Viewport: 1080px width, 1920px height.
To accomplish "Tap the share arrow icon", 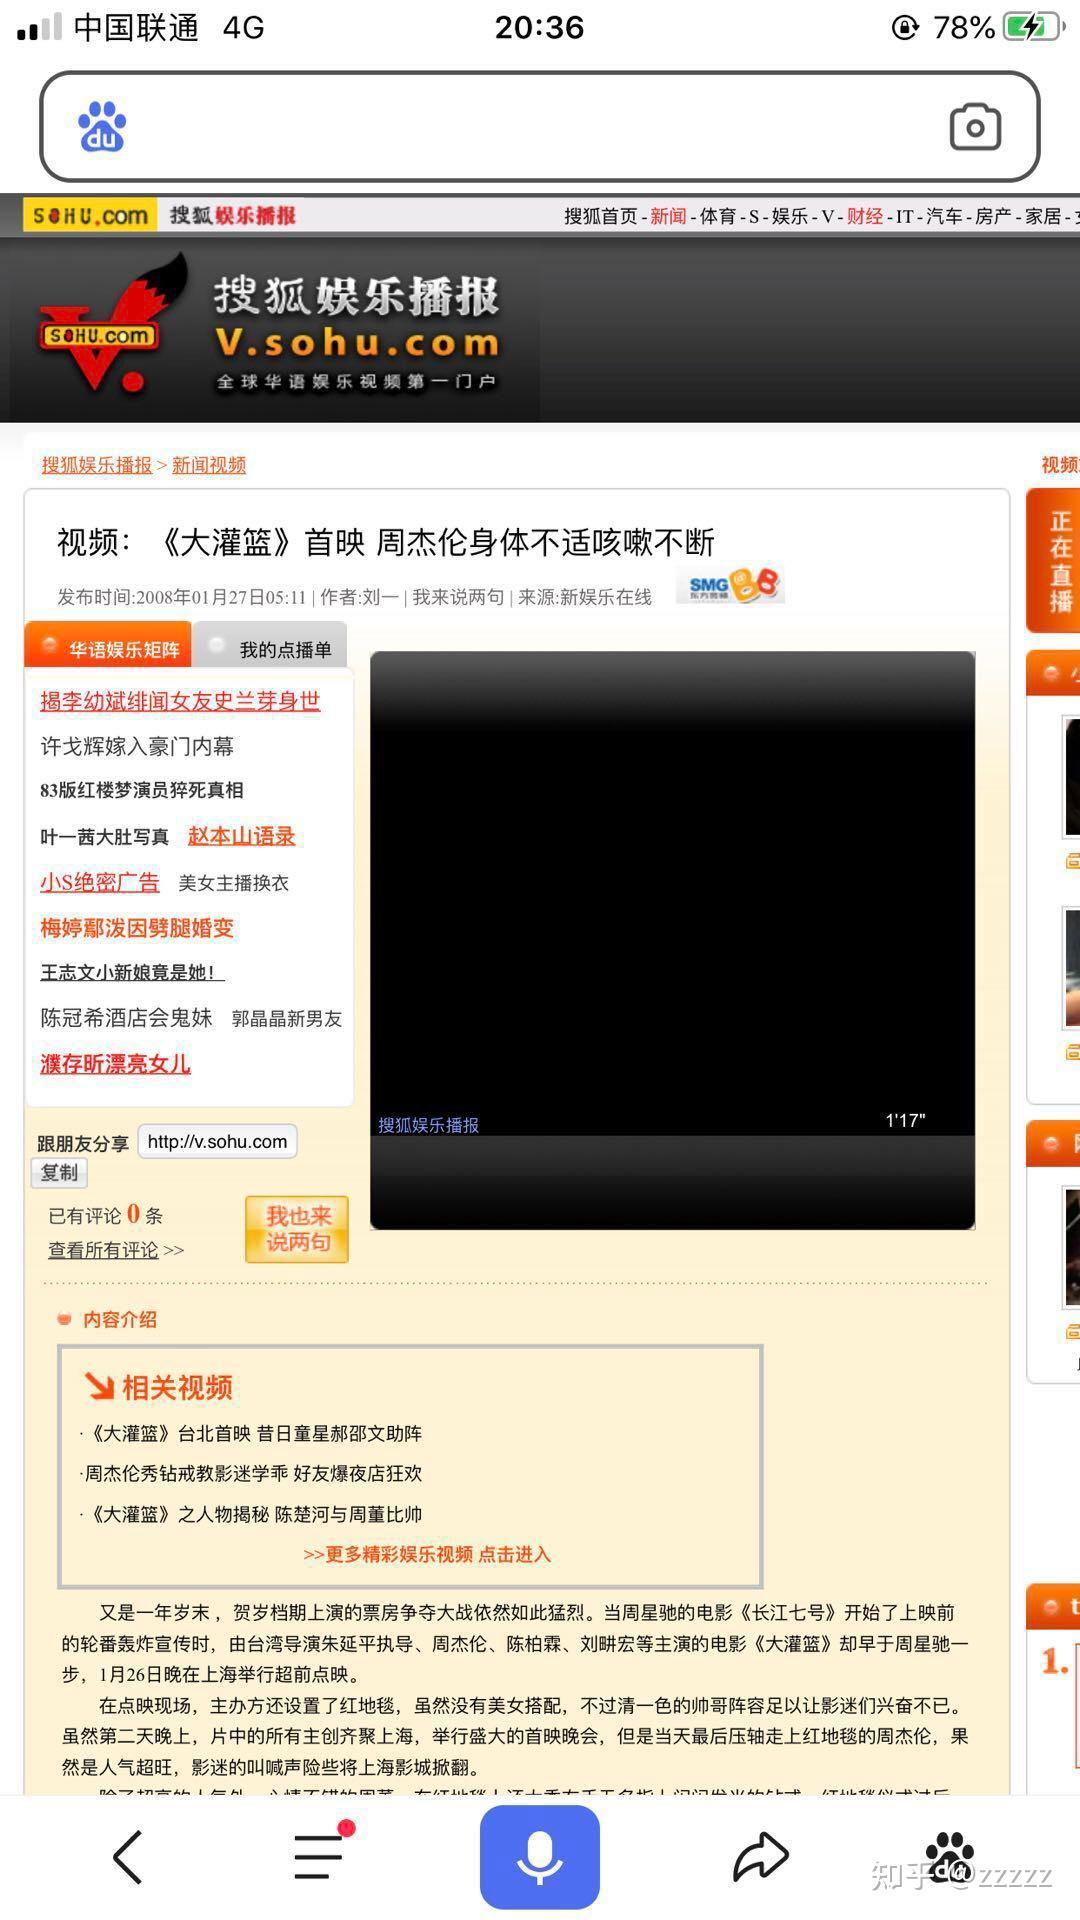I will (761, 1857).
